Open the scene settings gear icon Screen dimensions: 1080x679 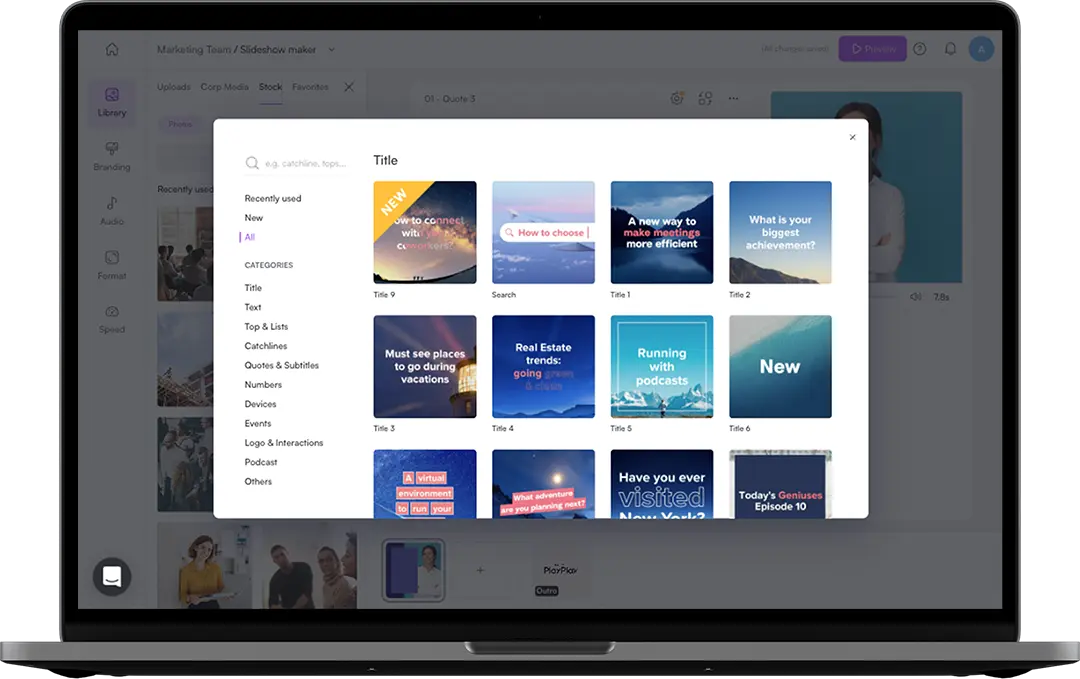[x=677, y=99]
